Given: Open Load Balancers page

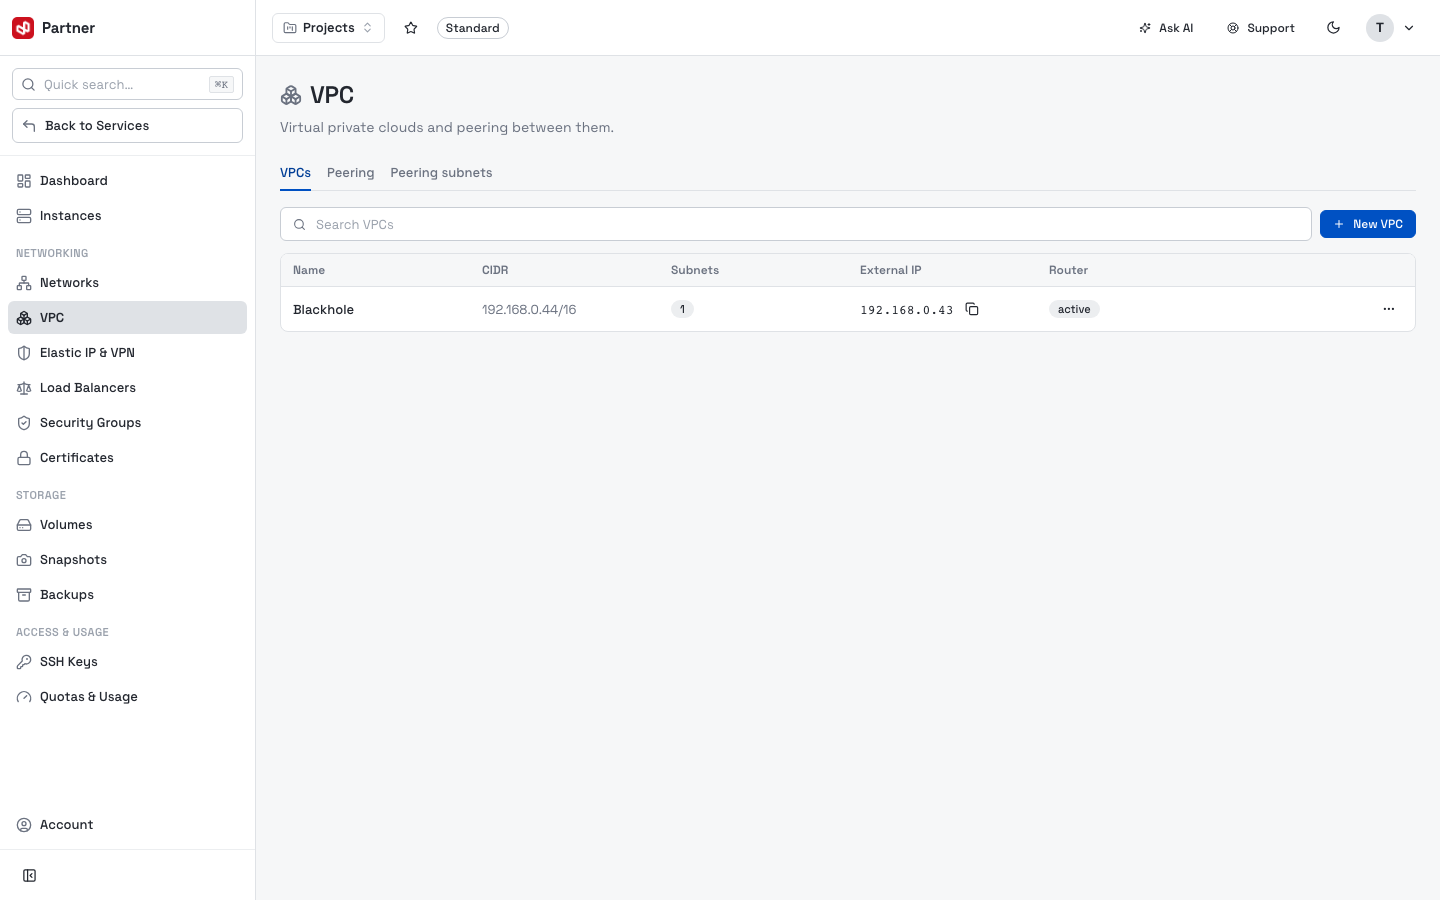Looking at the screenshot, I should click(x=127, y=388).
